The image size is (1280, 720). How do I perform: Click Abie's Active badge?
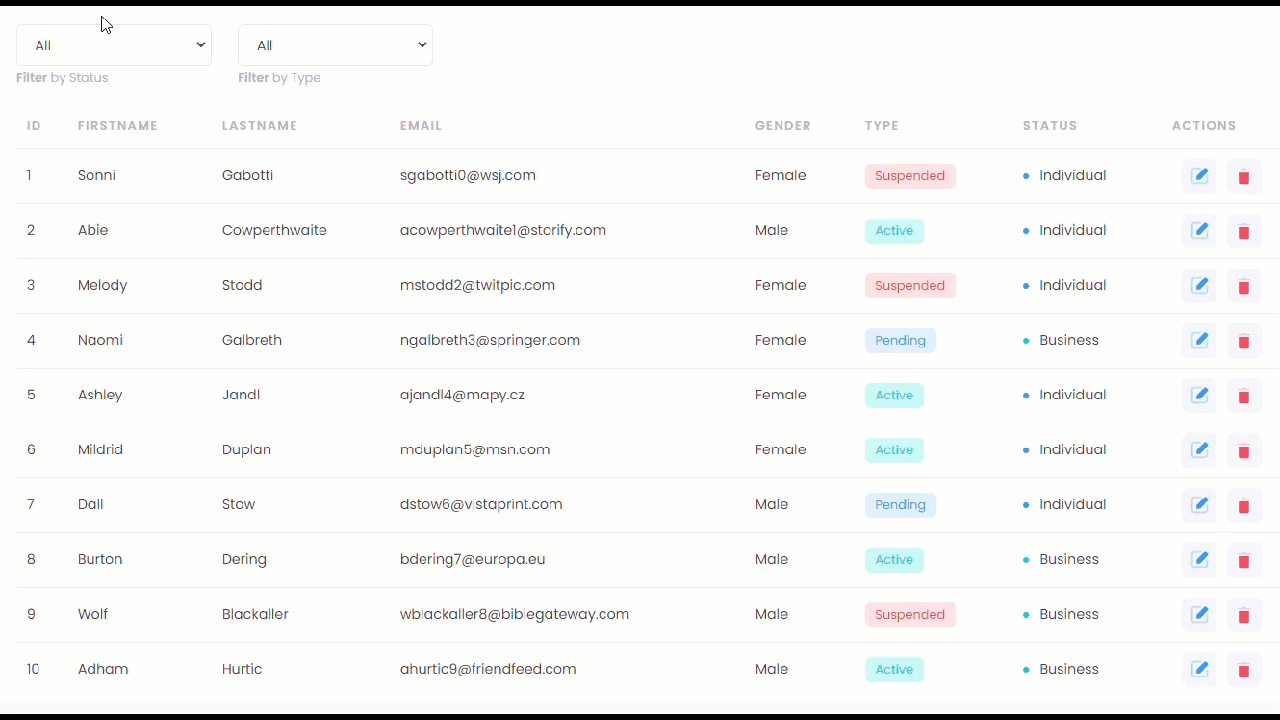click(x=894, y=231)
